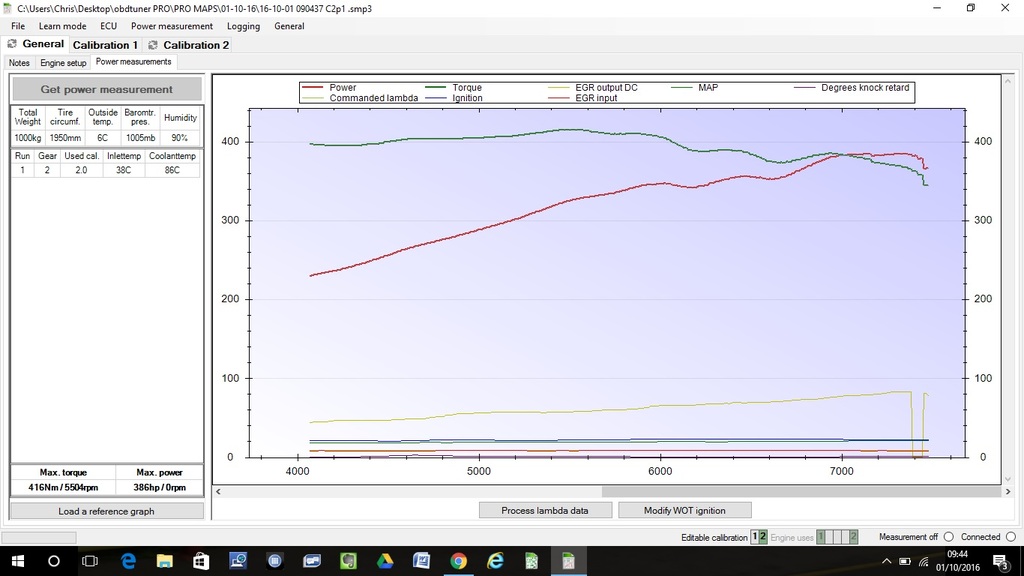Open the ECU menu
1024x576 pixels.
[108, 26]
